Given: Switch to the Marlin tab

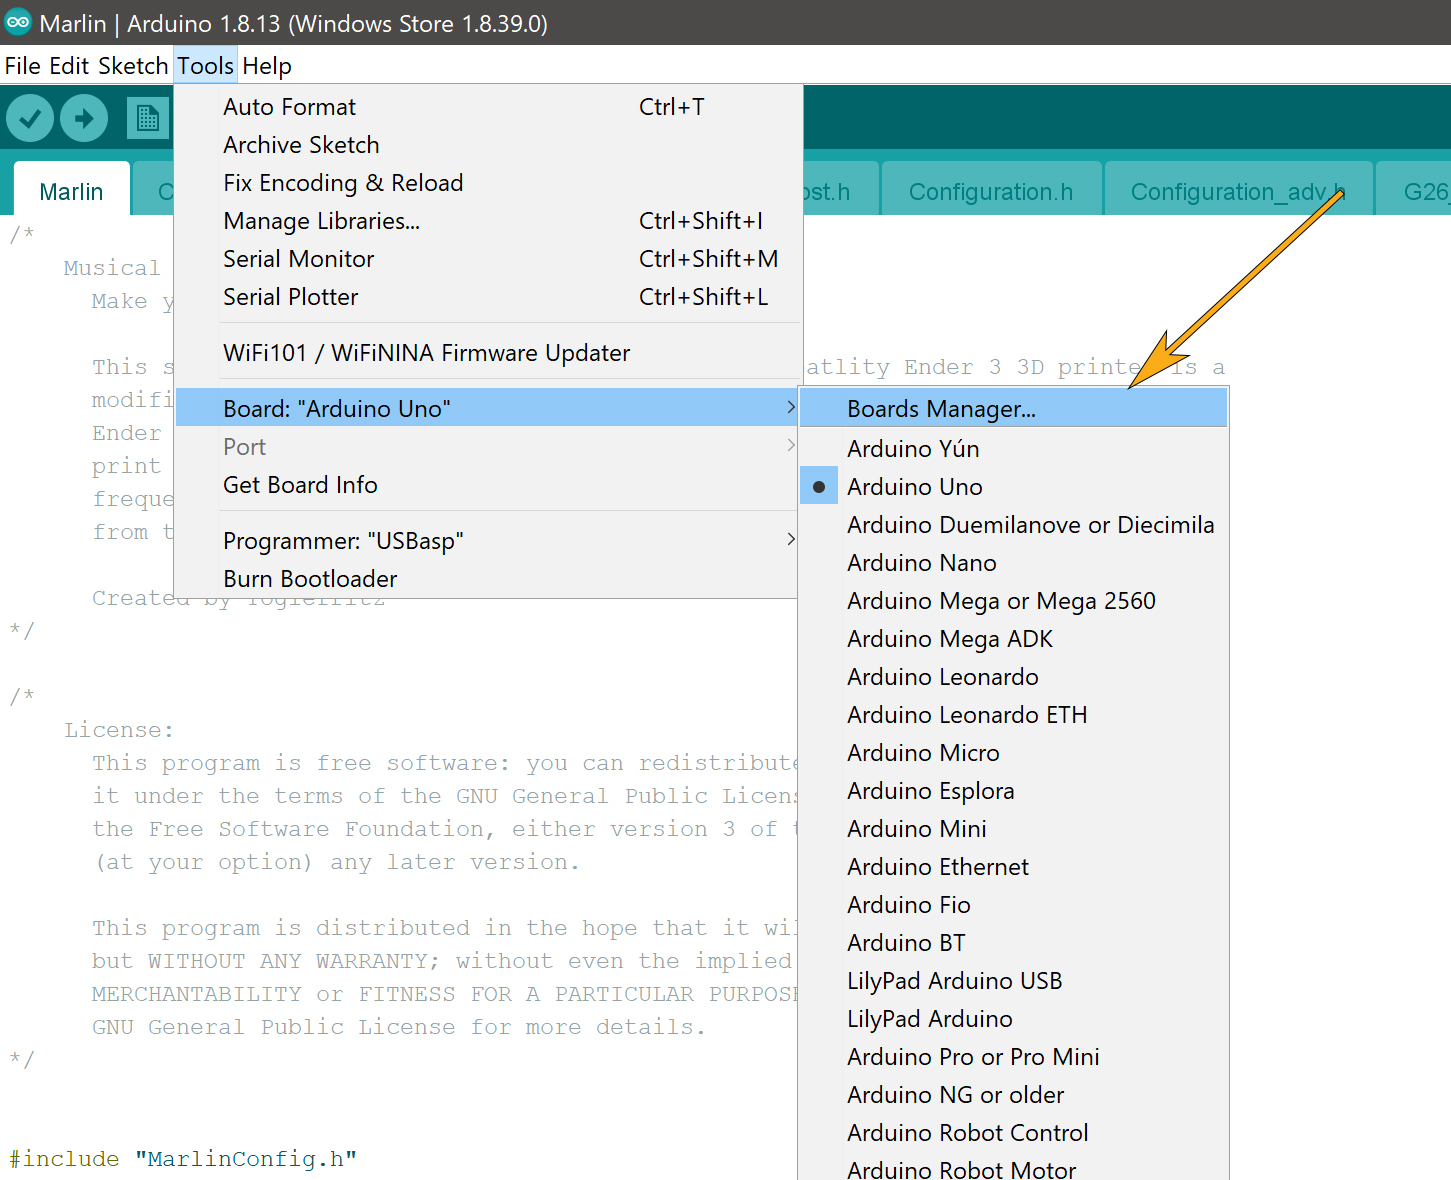Looking at the screenshot, I should point(71,191).
